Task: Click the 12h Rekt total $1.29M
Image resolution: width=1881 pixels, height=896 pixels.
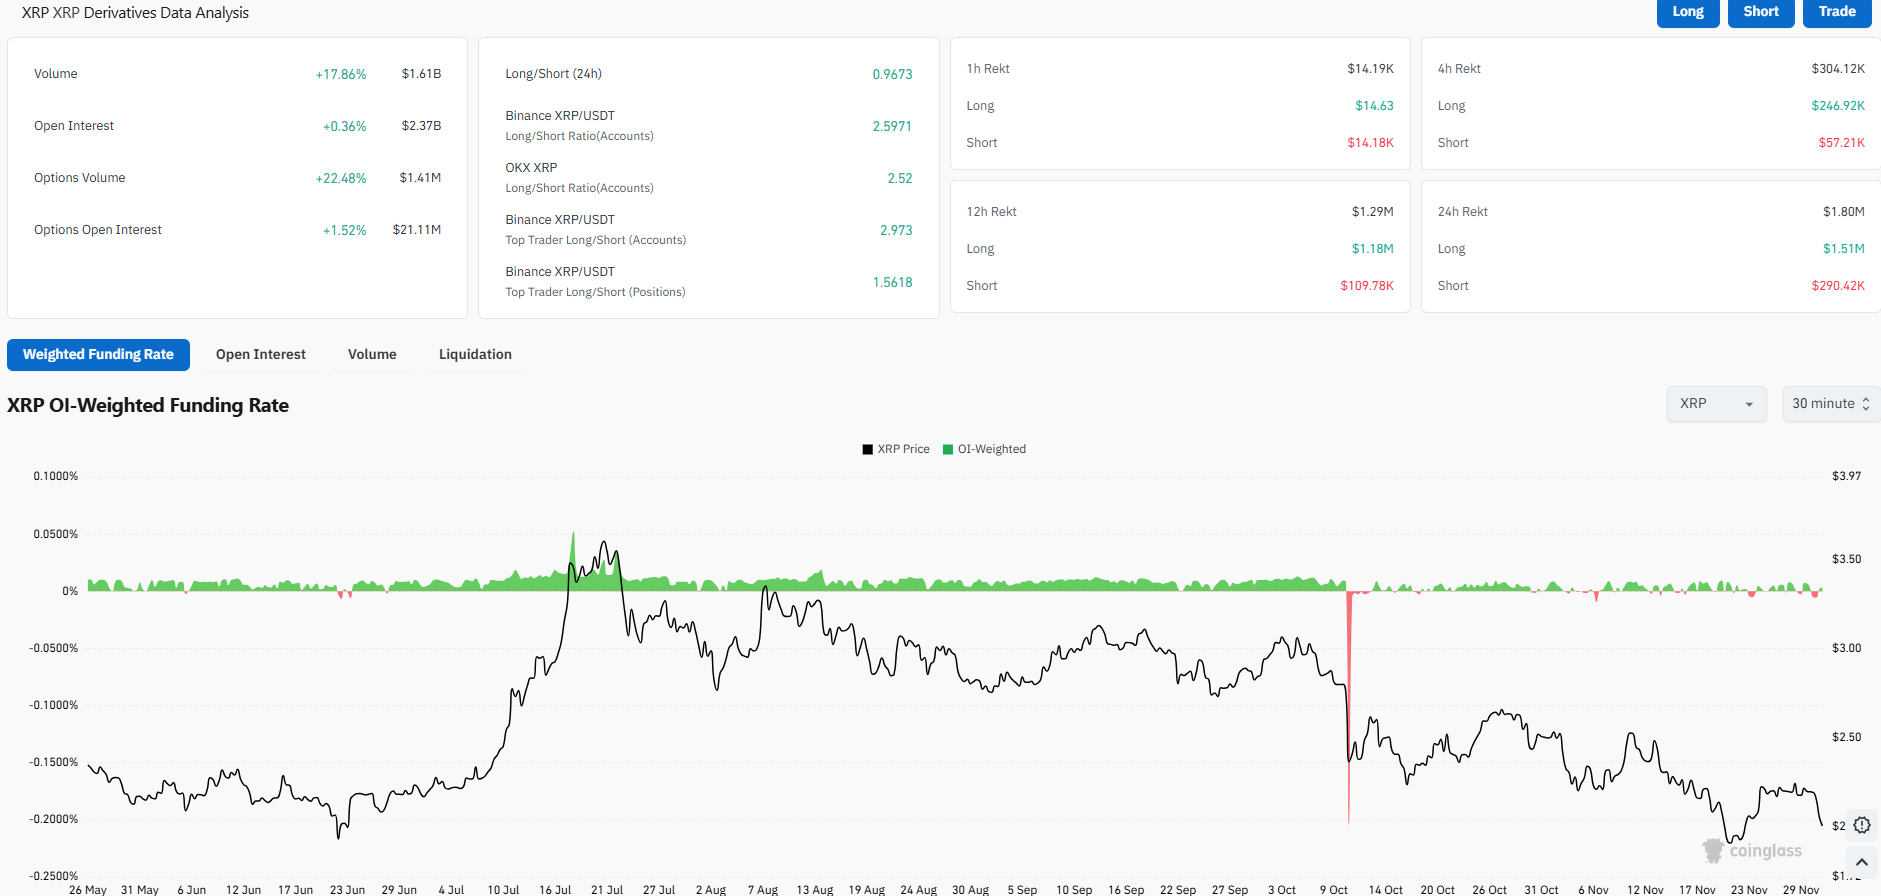Action: pos(1373,212)
